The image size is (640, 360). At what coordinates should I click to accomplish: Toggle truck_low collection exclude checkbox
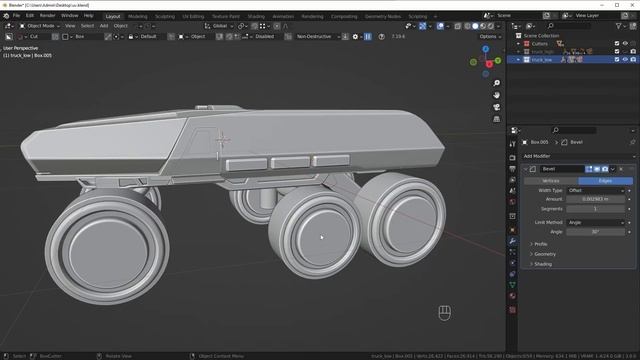tap(617, 60)
